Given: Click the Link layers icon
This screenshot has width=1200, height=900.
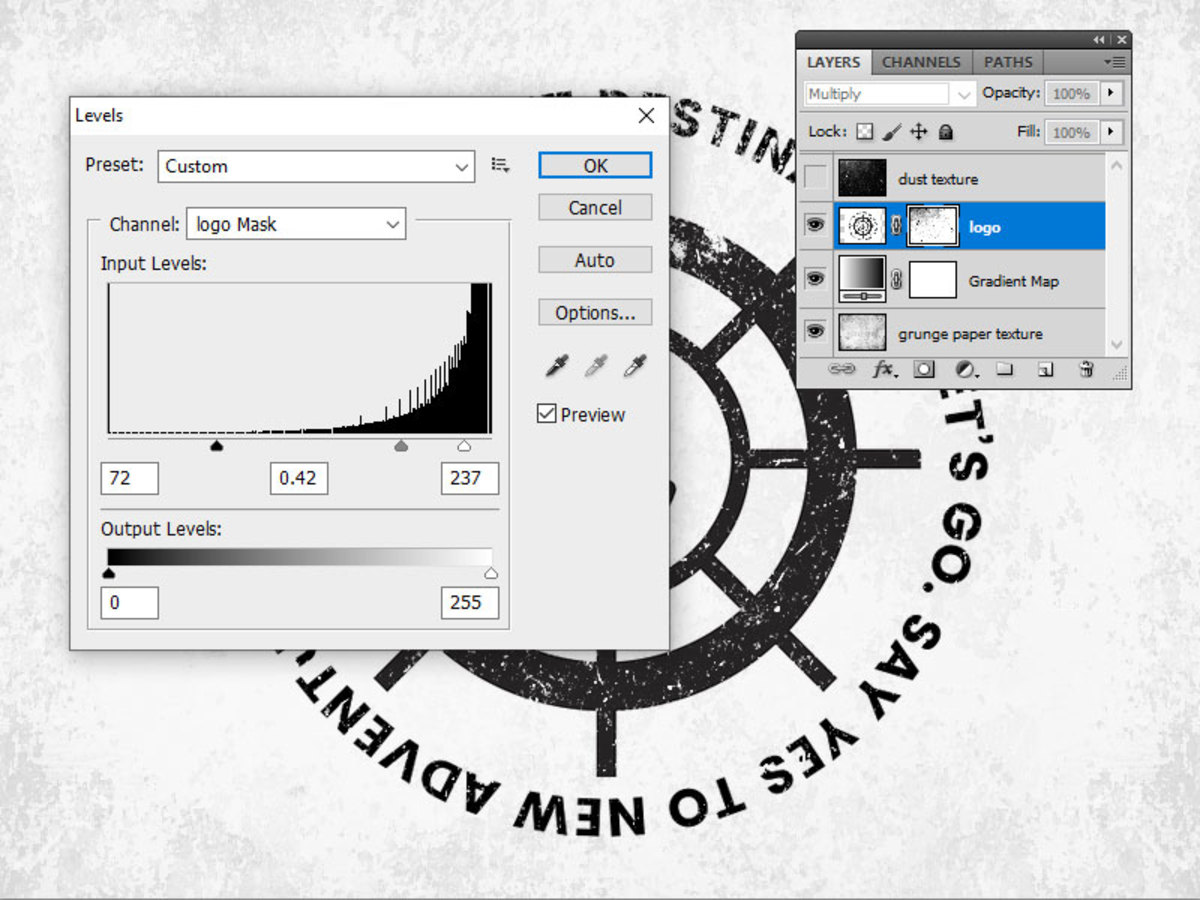Looking at the screenshot, I should pos(843,370).
